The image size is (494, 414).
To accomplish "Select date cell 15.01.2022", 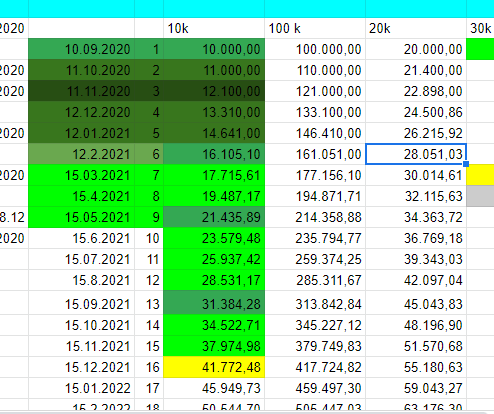I will 82,388.
